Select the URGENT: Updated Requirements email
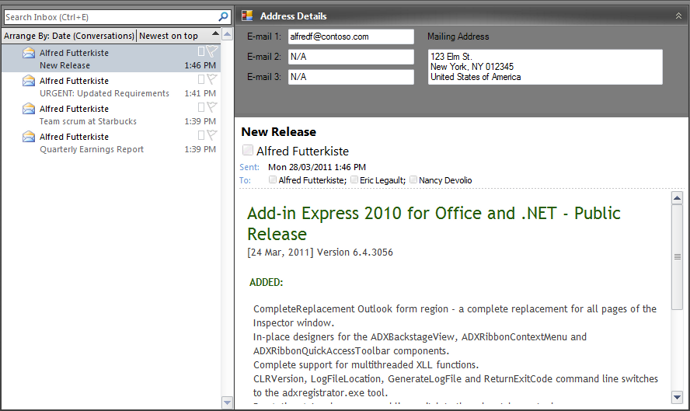This screenshot has height=411, width=690. (111, 86)
